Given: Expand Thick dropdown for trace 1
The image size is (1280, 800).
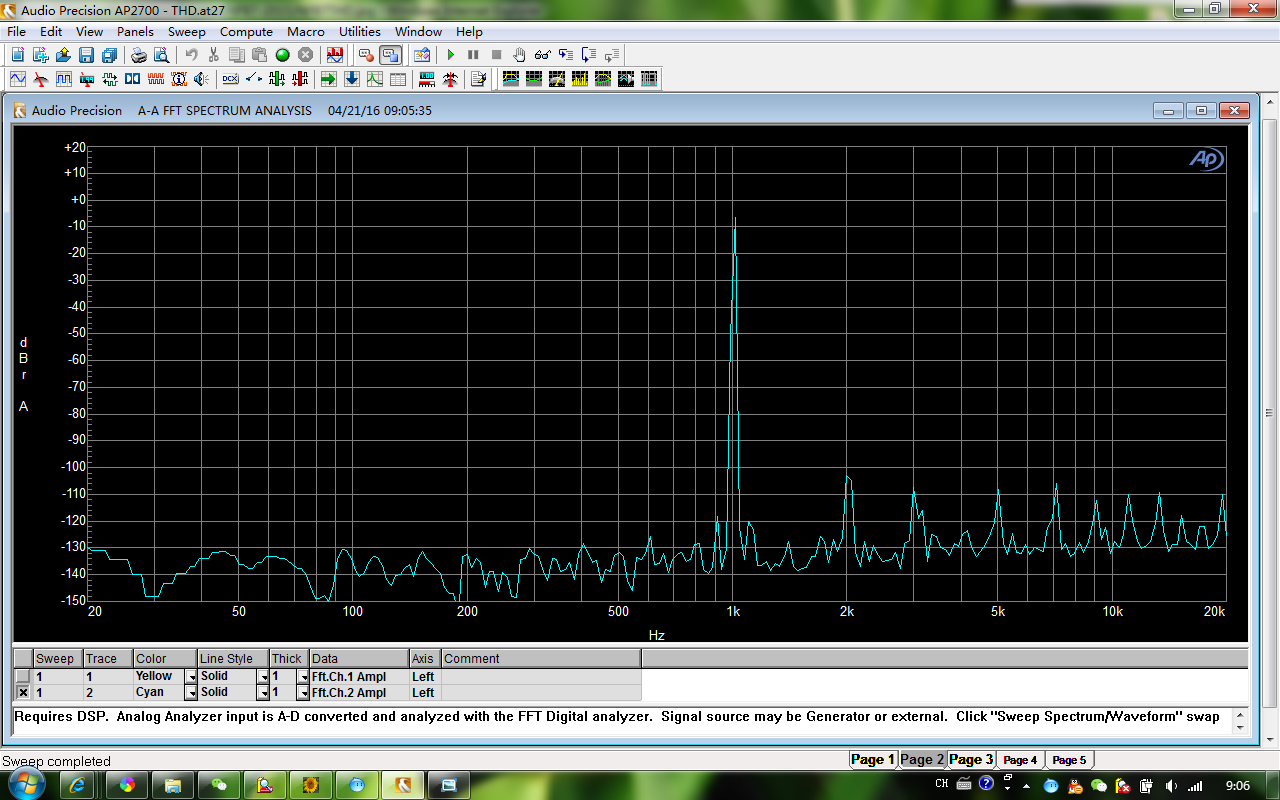Looking at the screenshot, I should click(302, 677).
